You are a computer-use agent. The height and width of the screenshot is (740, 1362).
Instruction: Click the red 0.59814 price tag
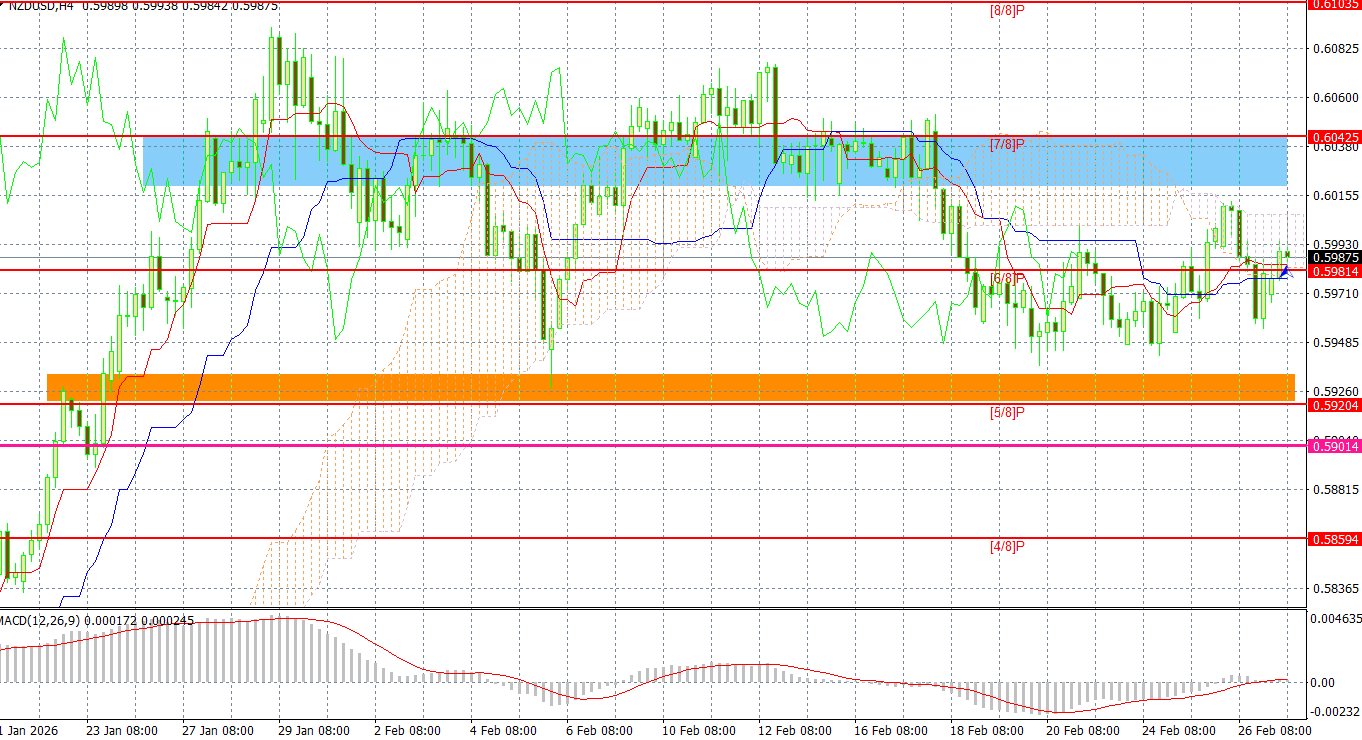click(x=1334, y=270)
